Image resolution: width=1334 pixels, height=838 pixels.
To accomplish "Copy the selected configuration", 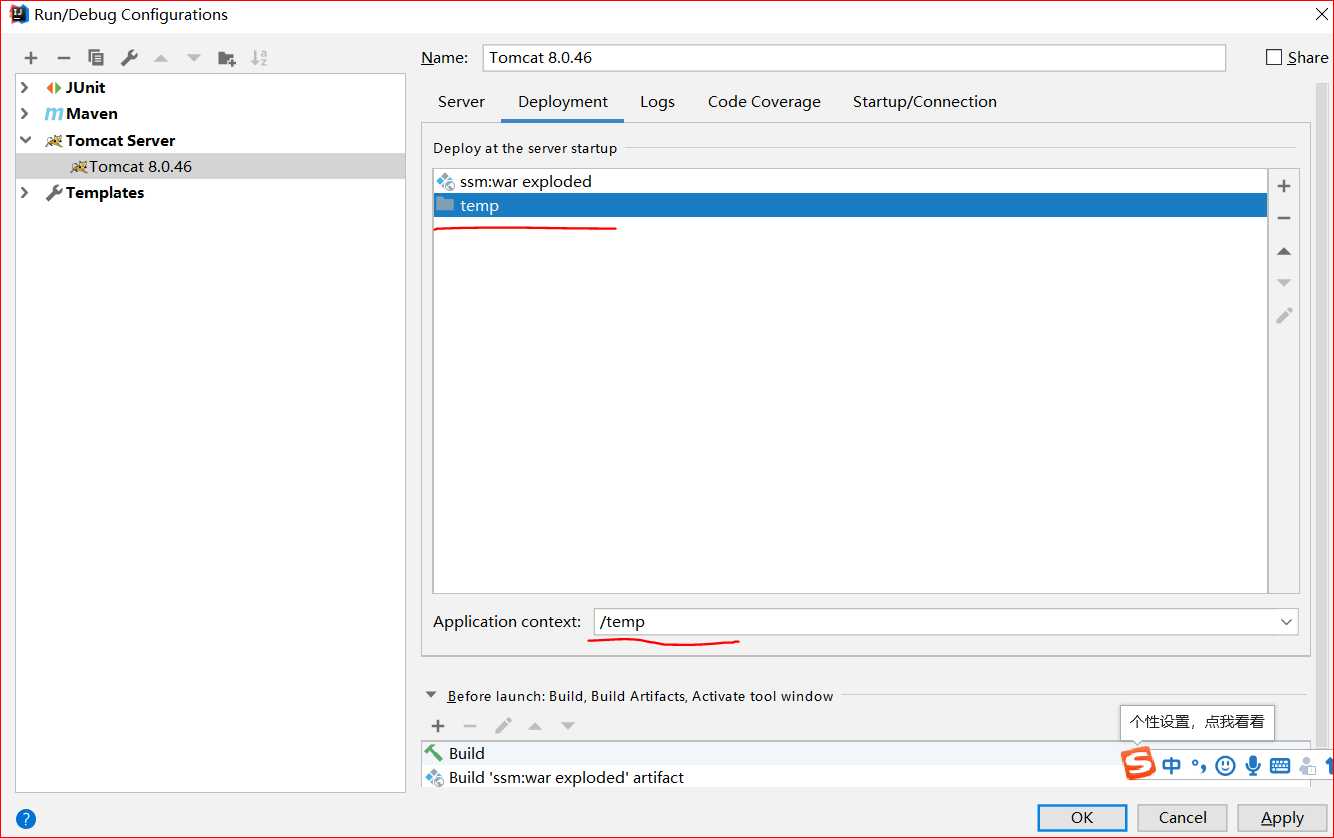I will pyautogui.click(x=96, y=58).
